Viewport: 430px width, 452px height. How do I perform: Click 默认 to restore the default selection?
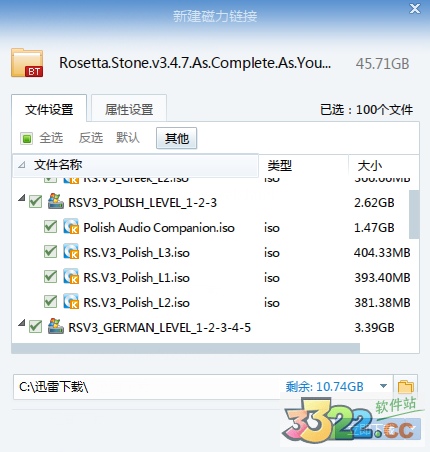click(x=128, y=138)
